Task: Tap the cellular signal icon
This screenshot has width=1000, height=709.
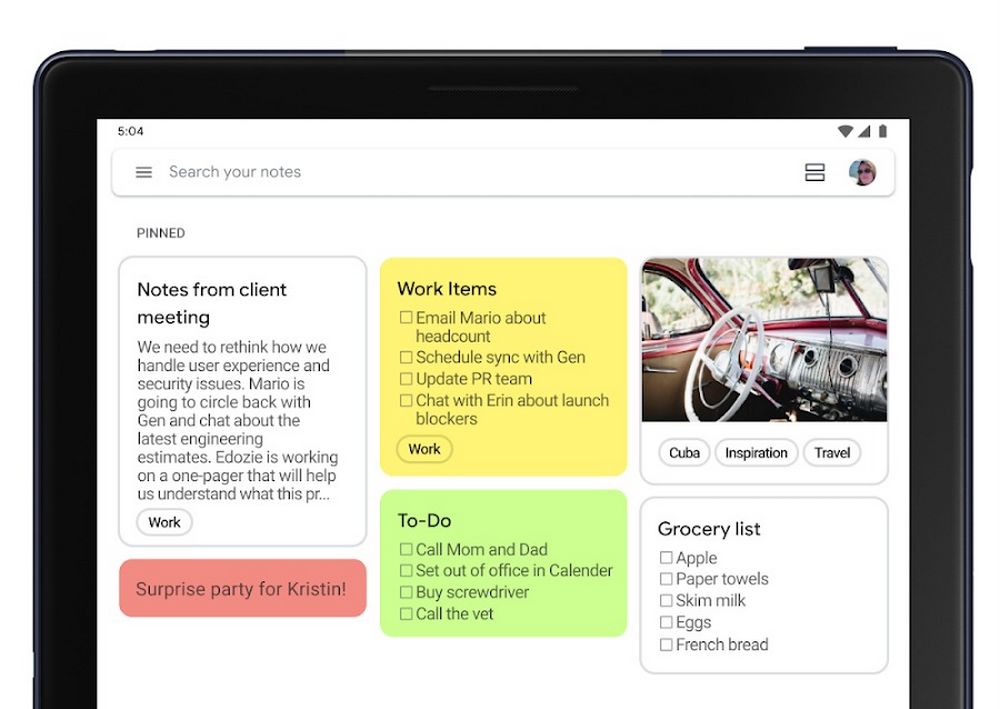Action: pyautogui.click(x=864, y=131)
